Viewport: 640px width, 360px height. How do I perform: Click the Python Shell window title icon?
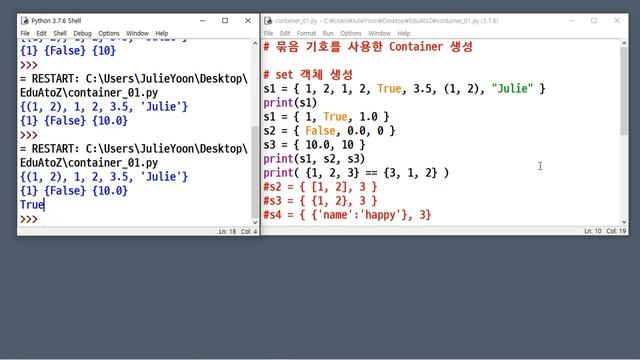click(x=25, y=20)
